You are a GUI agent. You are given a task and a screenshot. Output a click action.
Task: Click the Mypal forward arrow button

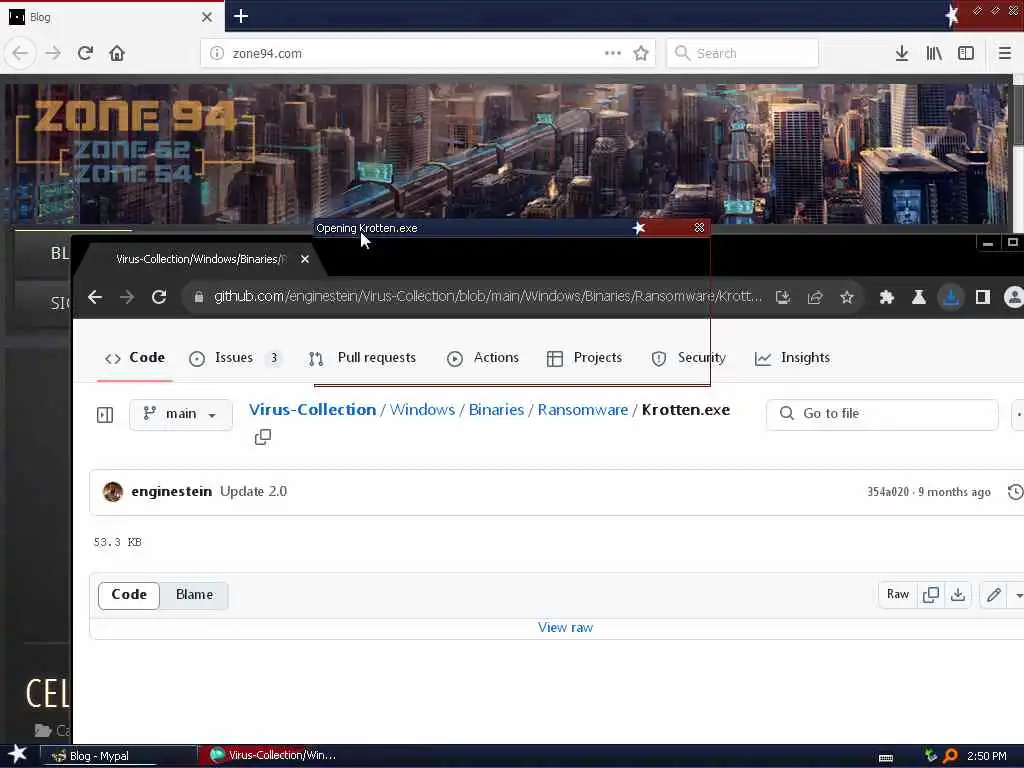pyautogui.click(x=53, y=53)
